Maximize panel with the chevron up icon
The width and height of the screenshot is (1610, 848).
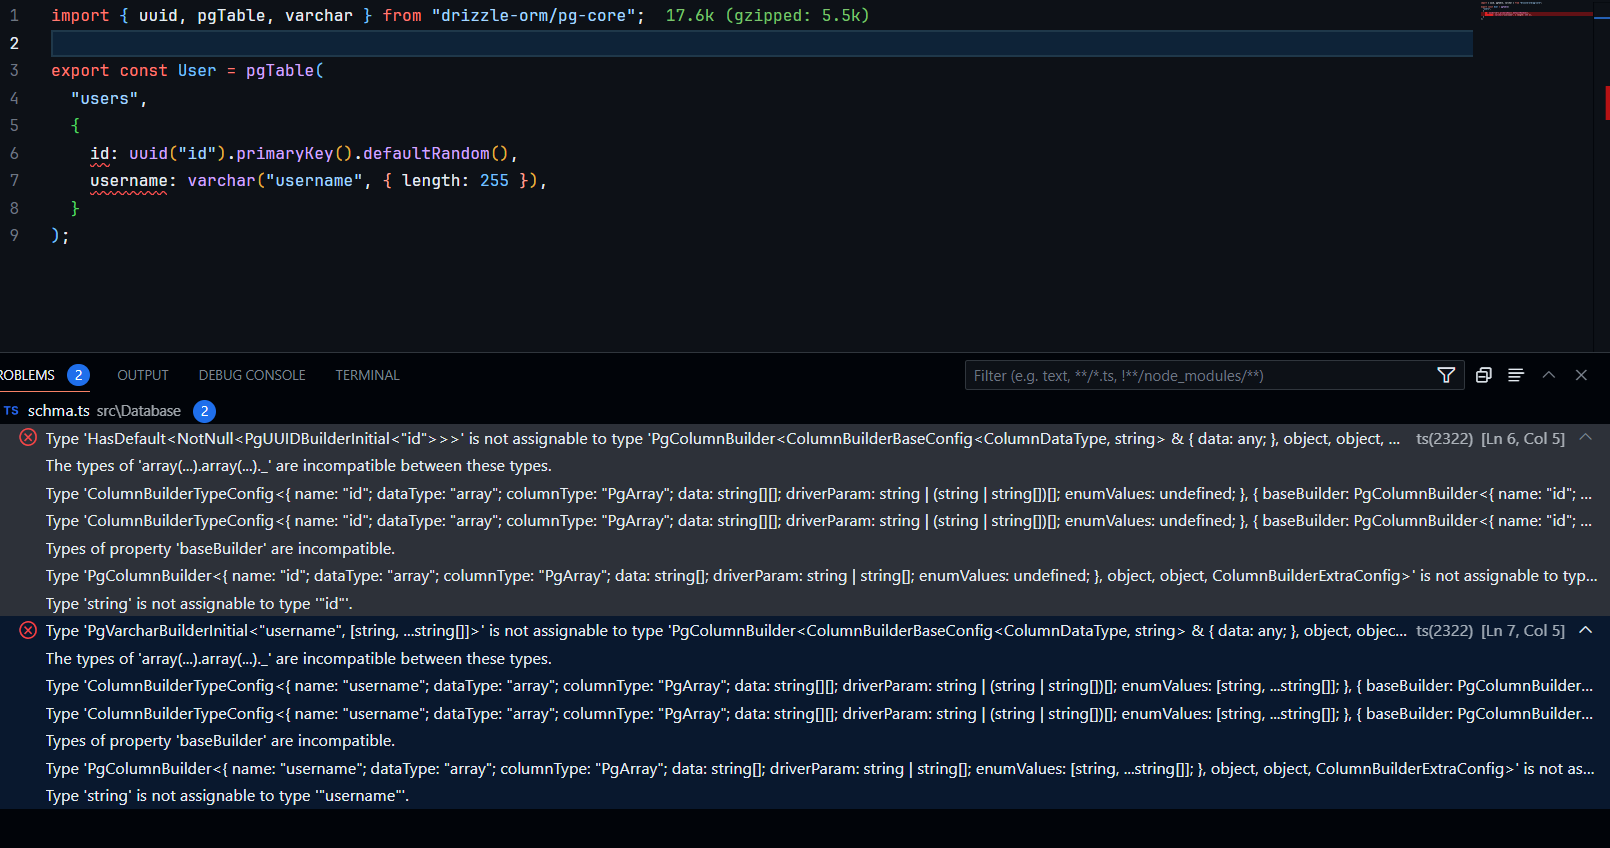(1548, 375)
